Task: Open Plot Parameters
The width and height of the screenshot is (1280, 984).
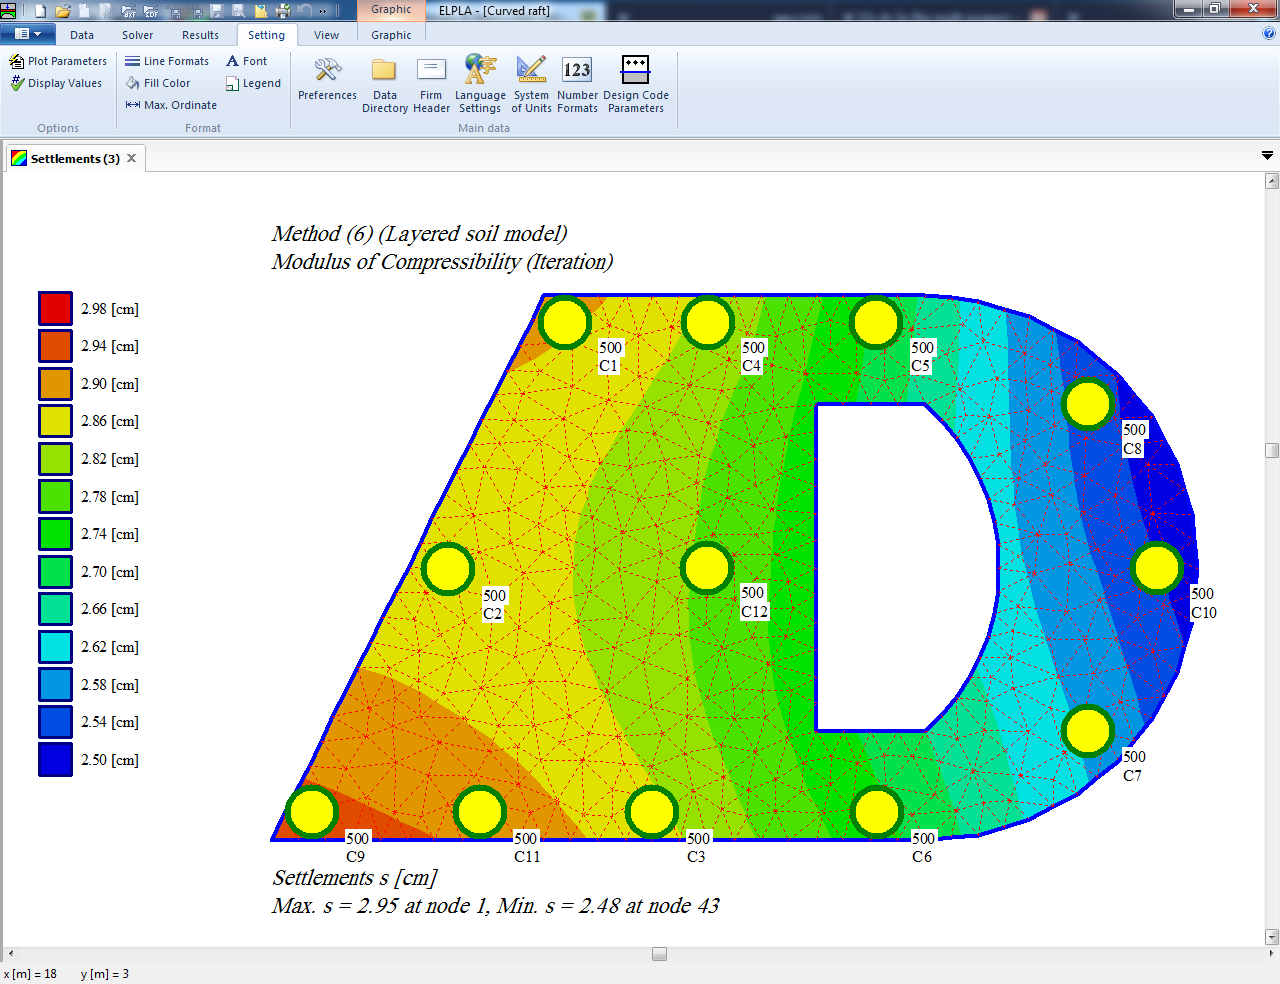Action: 58,61
